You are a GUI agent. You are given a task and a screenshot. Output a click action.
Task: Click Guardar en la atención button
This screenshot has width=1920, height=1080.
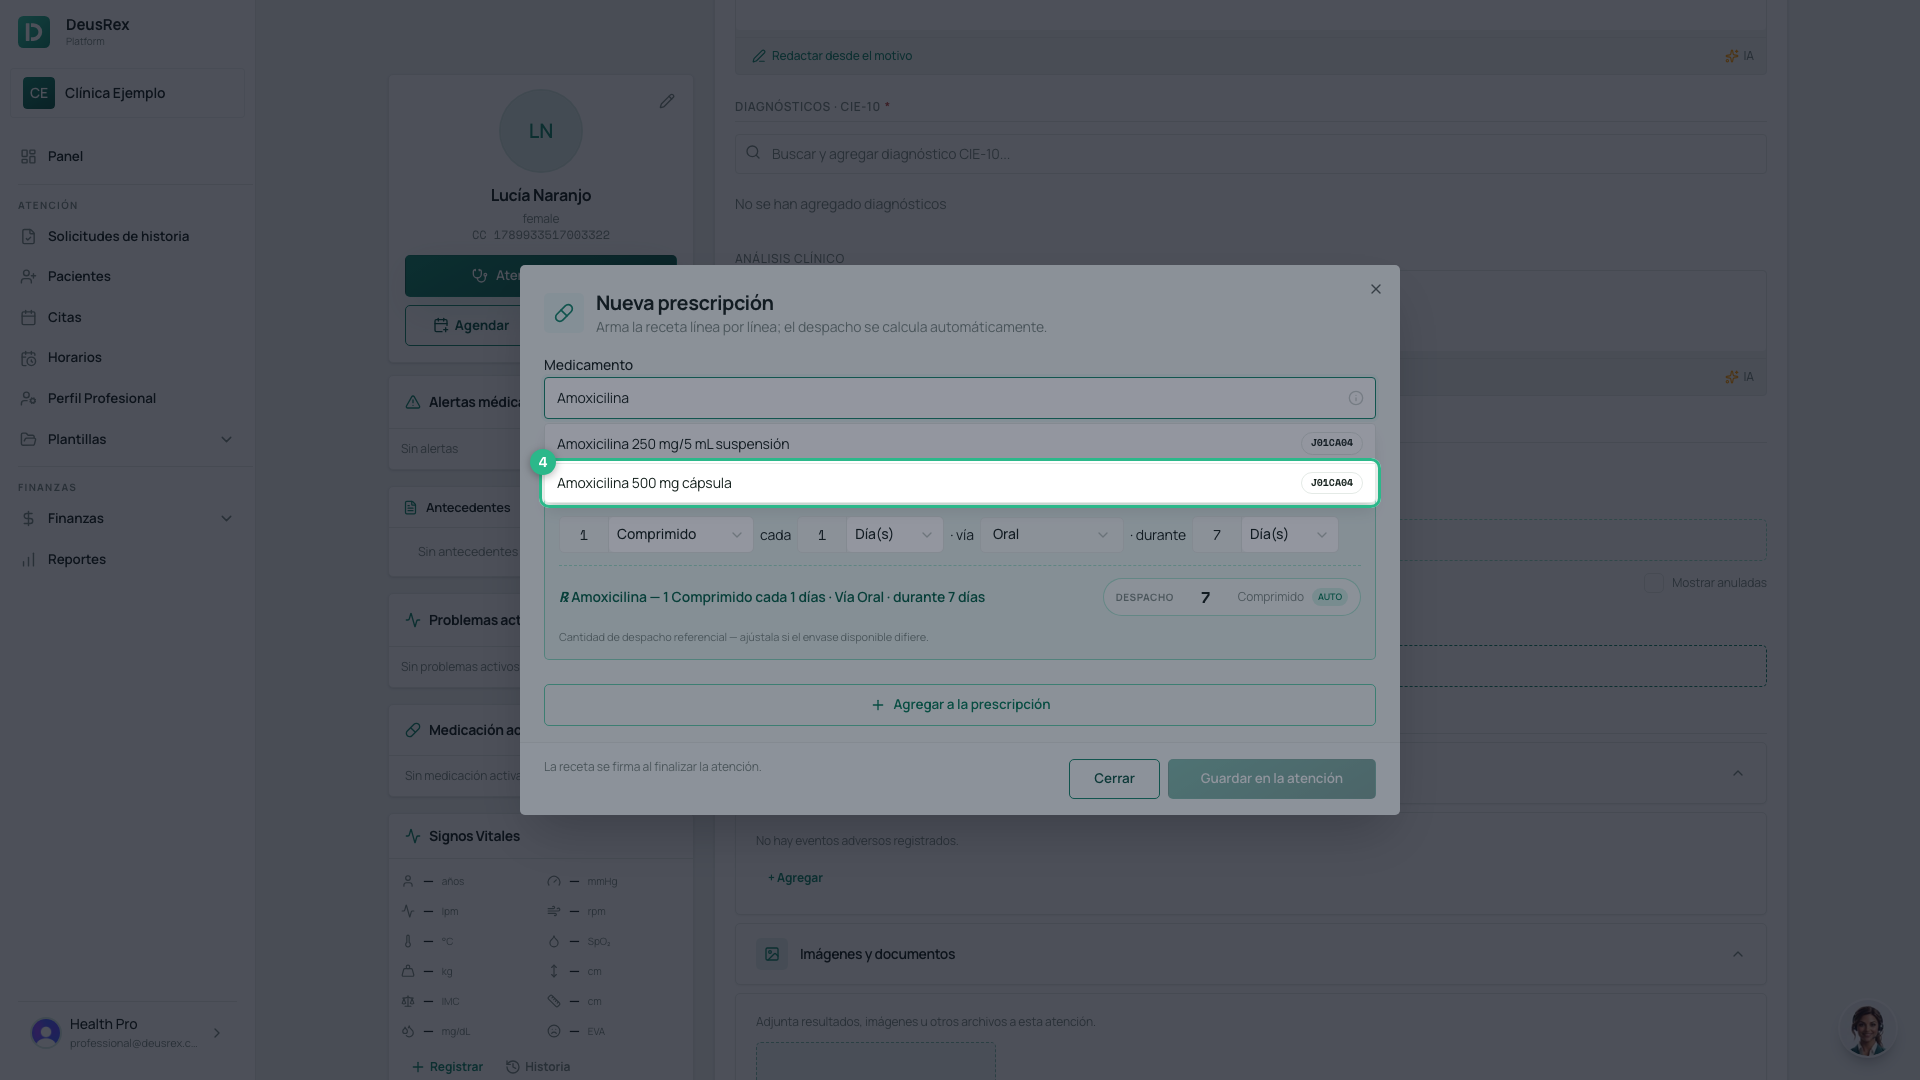[x=1272, y=779]
